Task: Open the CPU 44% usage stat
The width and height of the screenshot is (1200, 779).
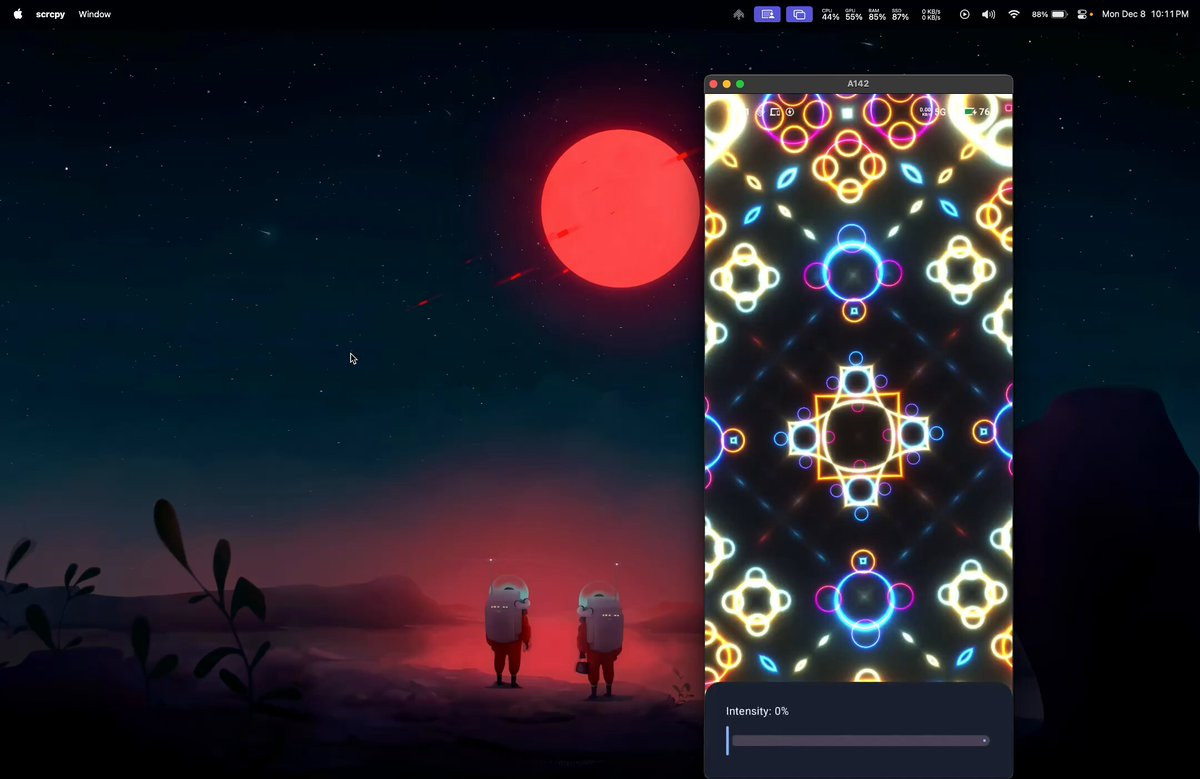Action: (x=830, y=15)
